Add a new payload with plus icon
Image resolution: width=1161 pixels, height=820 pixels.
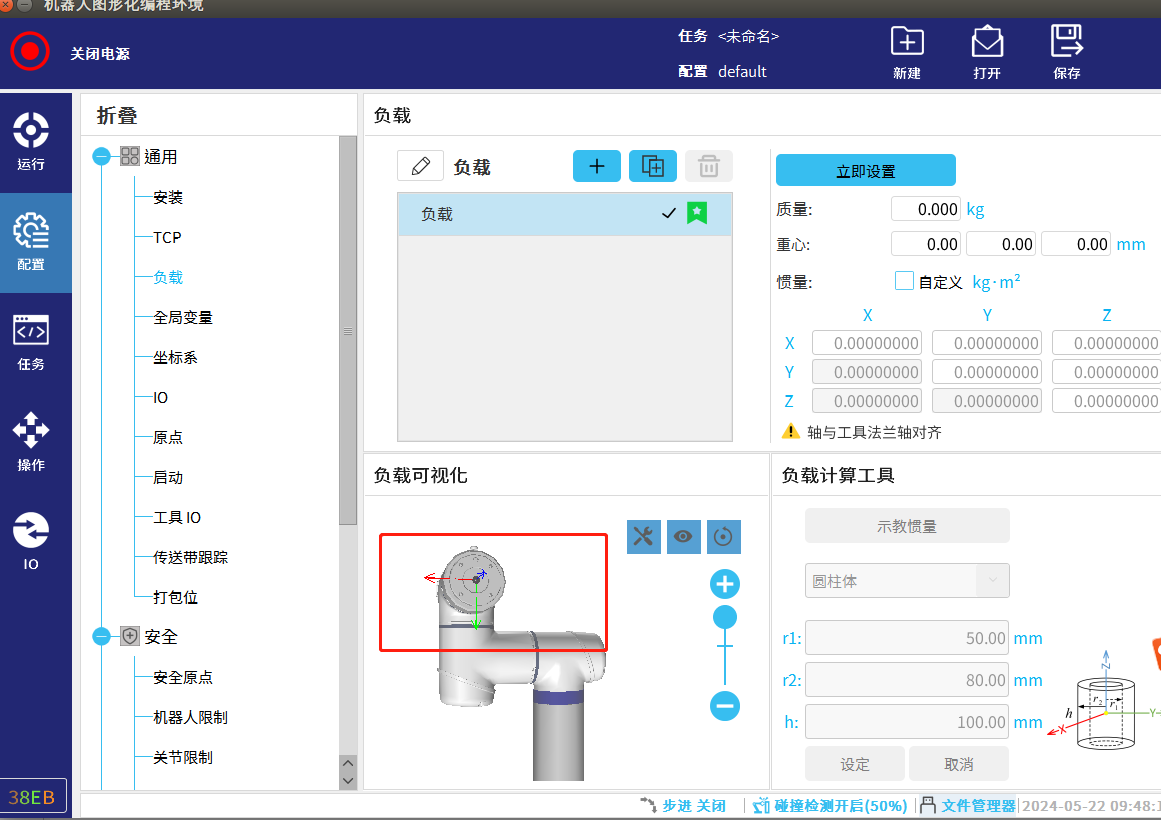click(597, 166)
